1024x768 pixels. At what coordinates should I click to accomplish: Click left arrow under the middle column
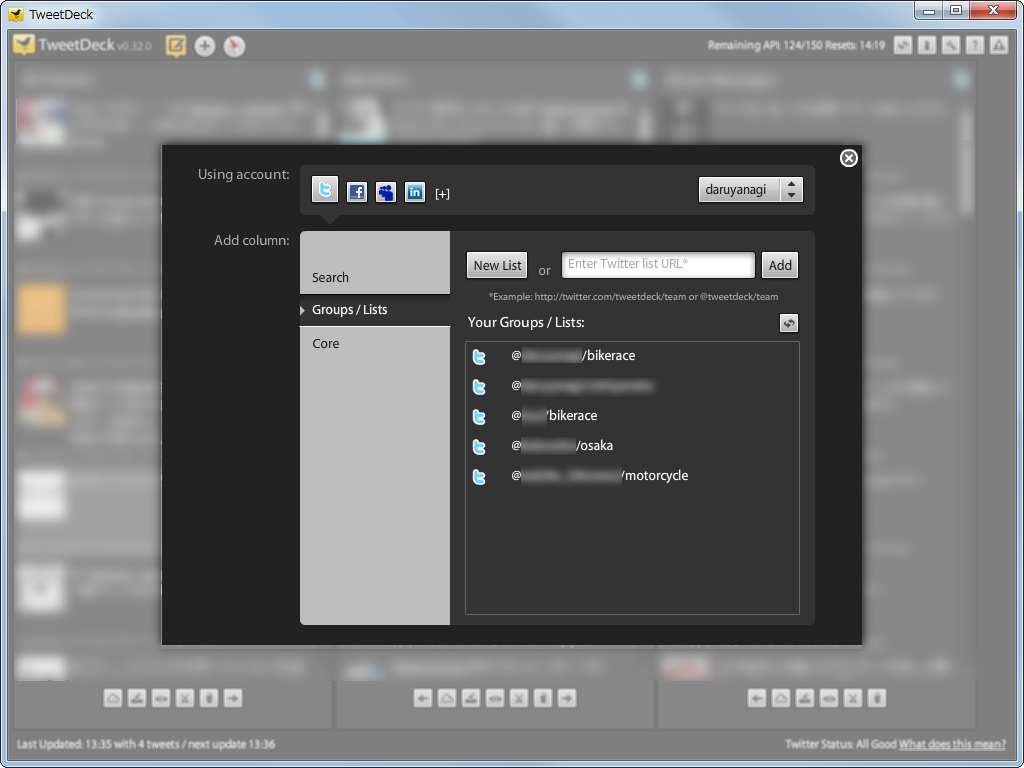pos(423,699)
